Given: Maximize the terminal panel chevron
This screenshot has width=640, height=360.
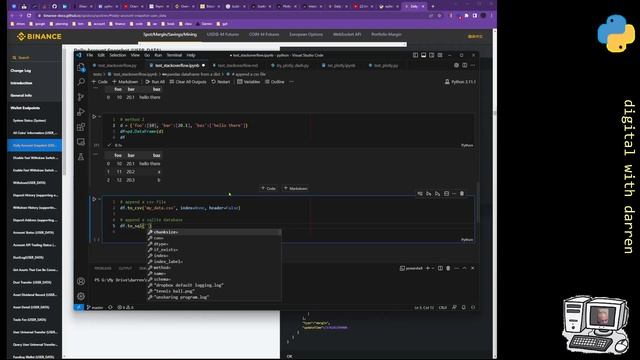Looking at the screenshot, I should [x=464, y=268].
